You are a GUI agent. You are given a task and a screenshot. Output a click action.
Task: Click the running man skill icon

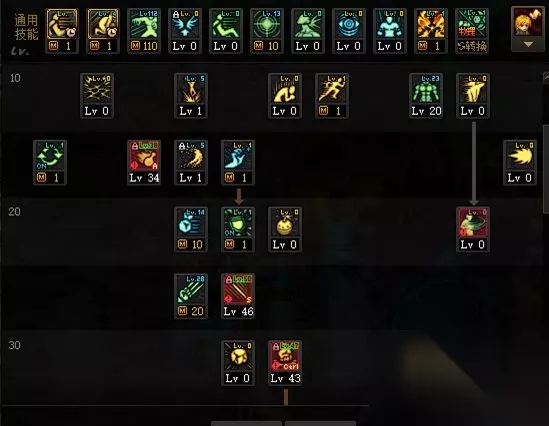(332, 96)
